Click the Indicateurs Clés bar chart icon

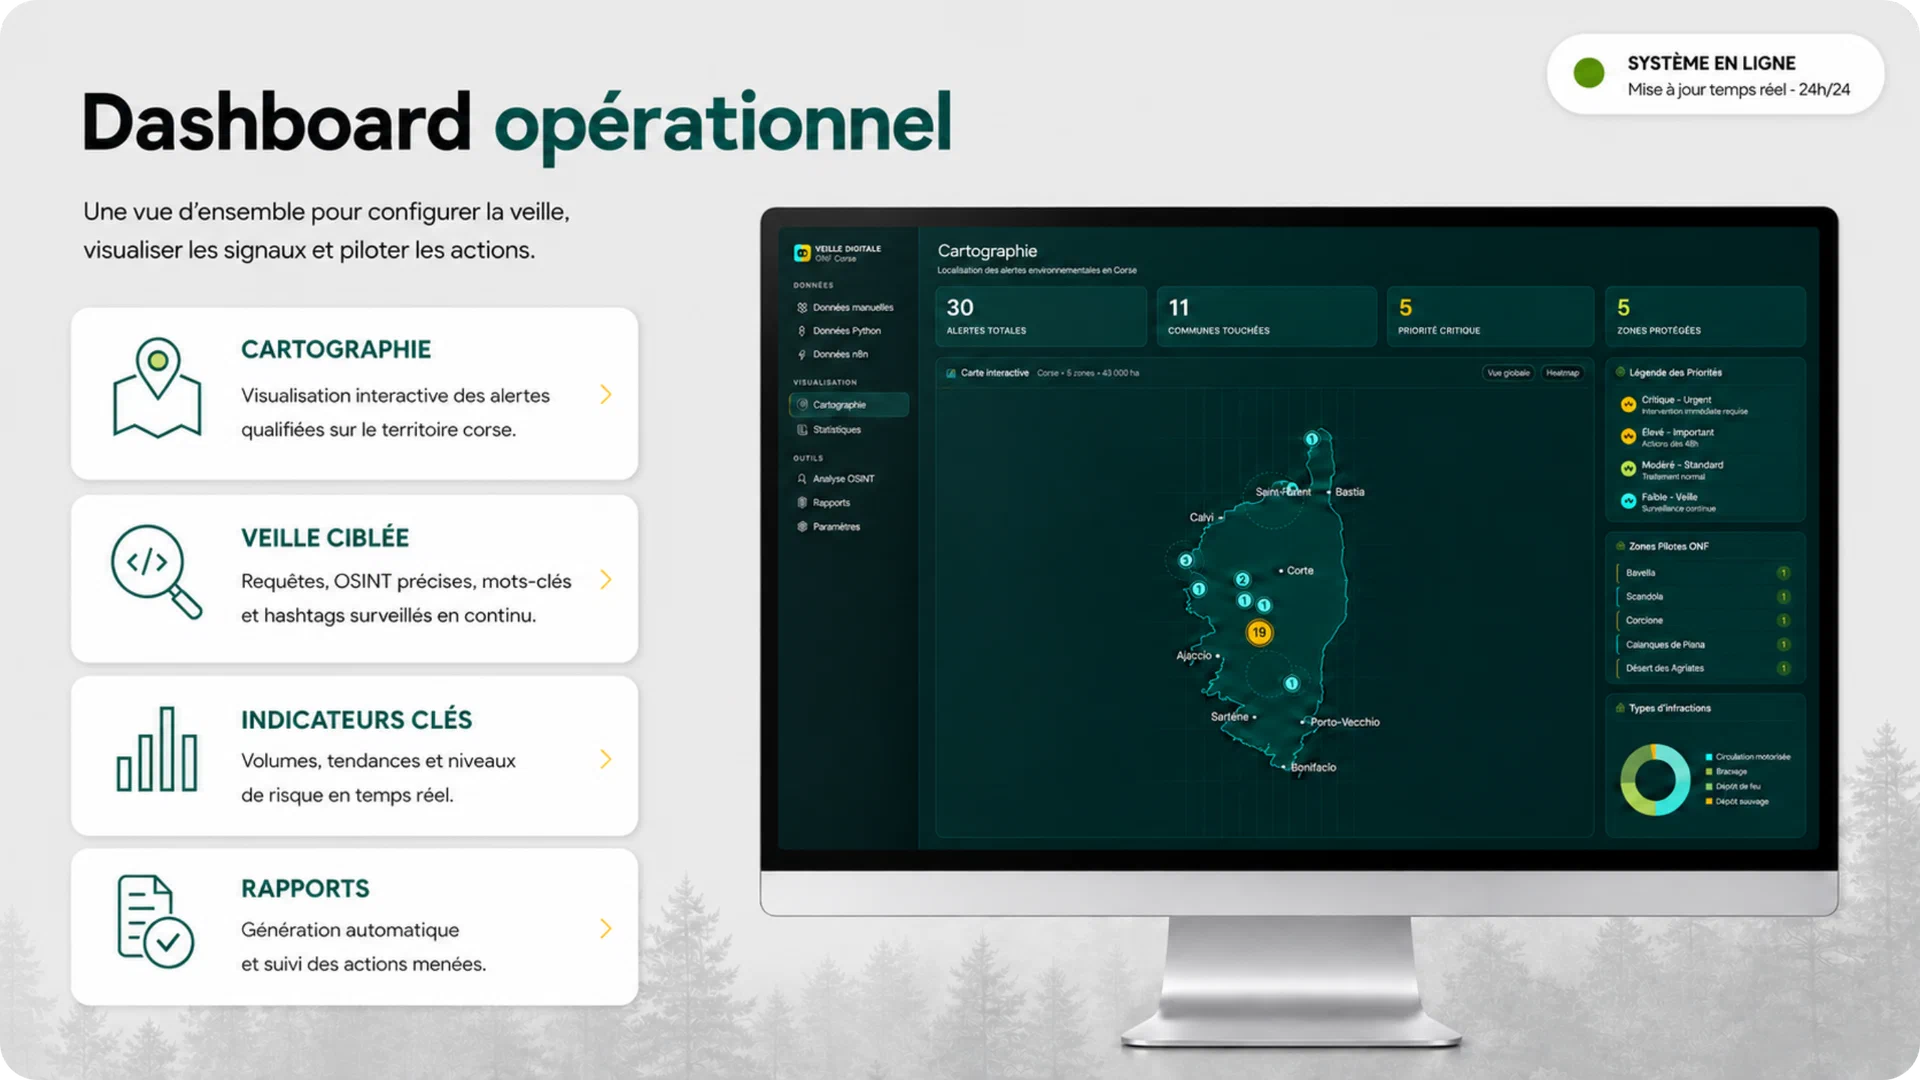click(x=157, y=749)
